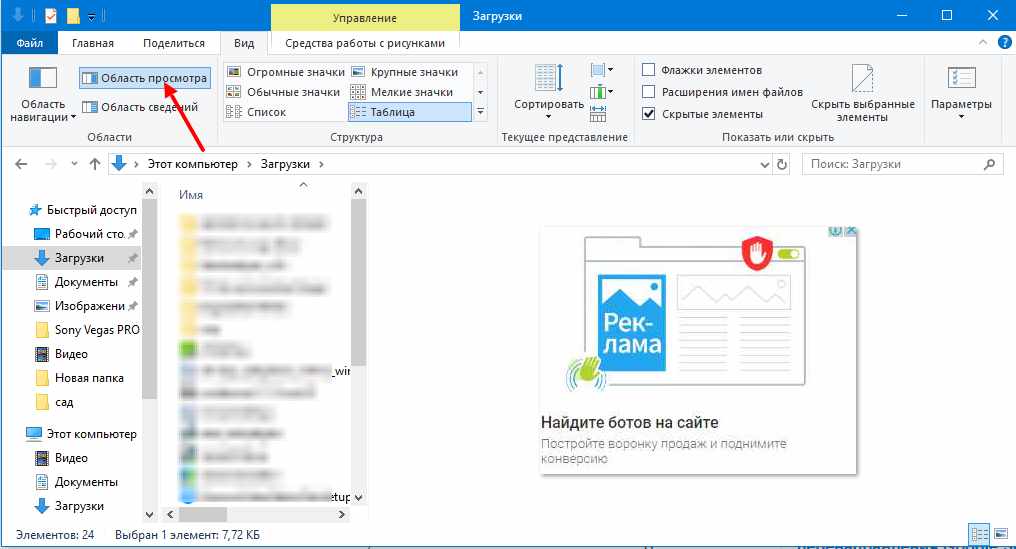This screenshot has width=1016, height=549.
Task: Expand the address bar history dropdown
Action: pyautogui.click(x=765, y=165)
